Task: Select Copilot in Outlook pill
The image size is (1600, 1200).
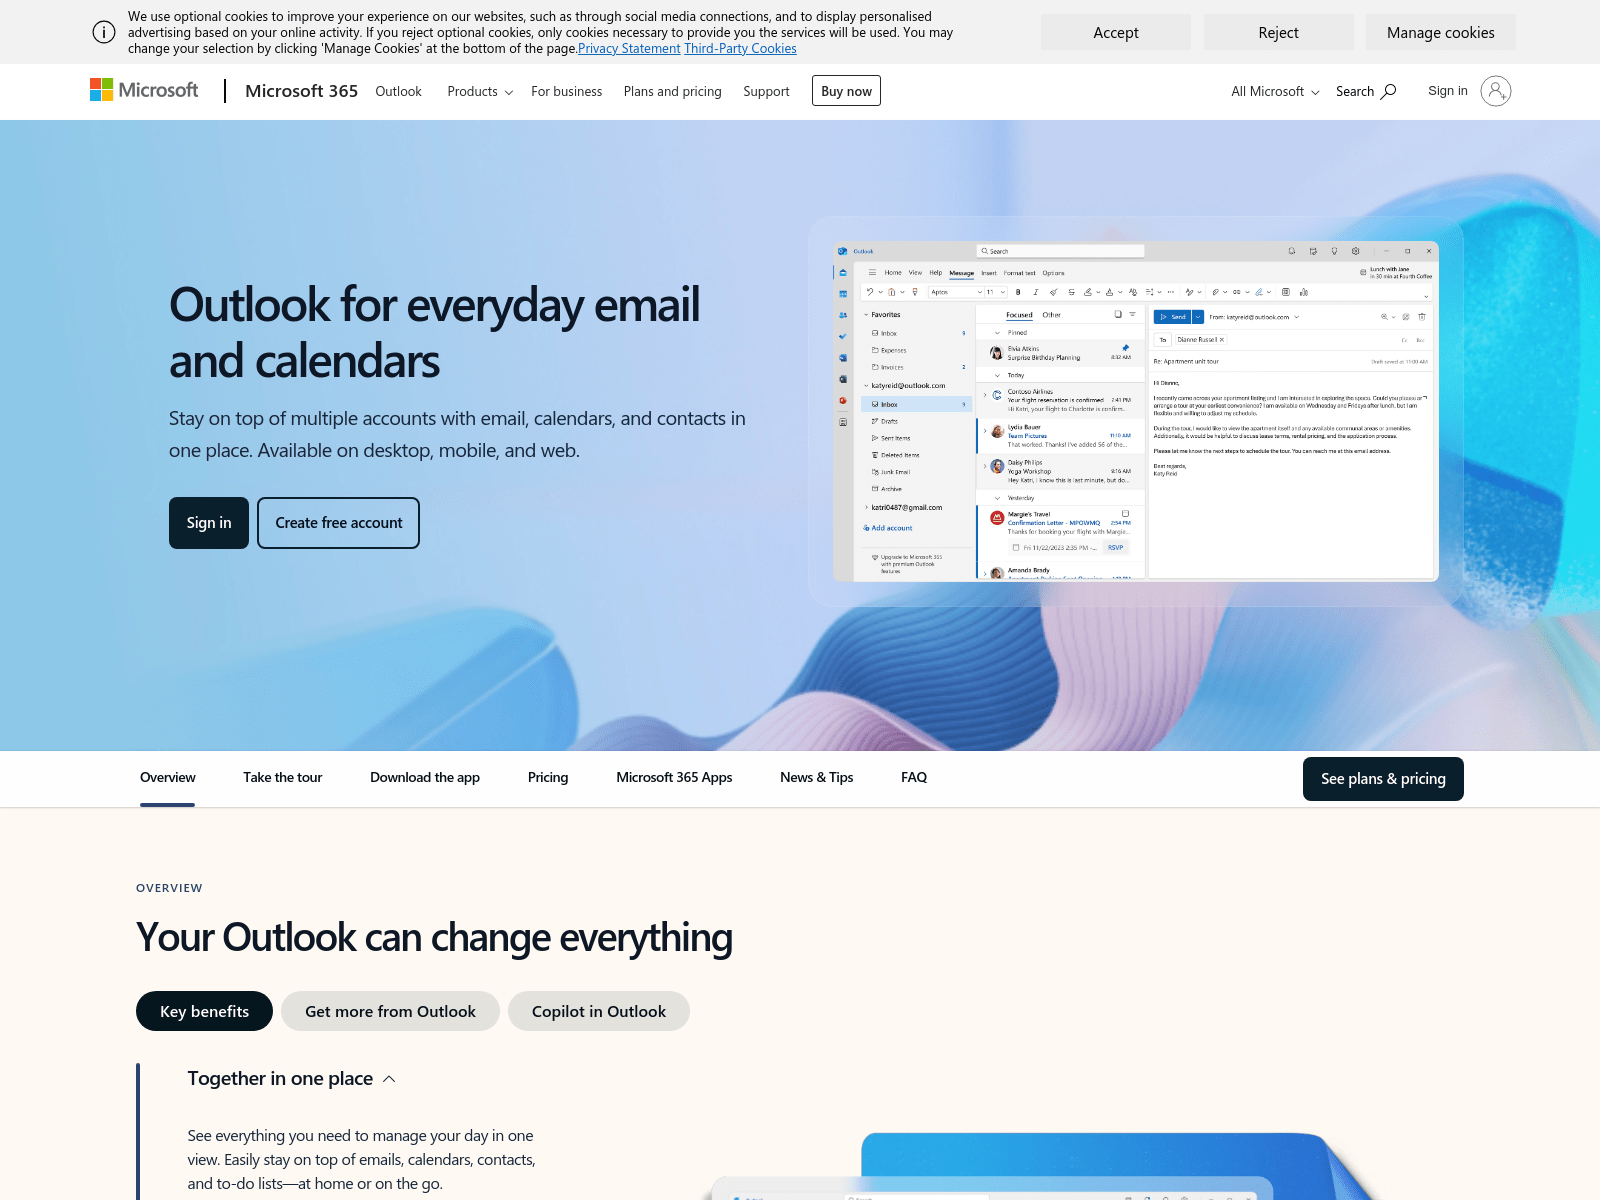Action: [598, 1011]
